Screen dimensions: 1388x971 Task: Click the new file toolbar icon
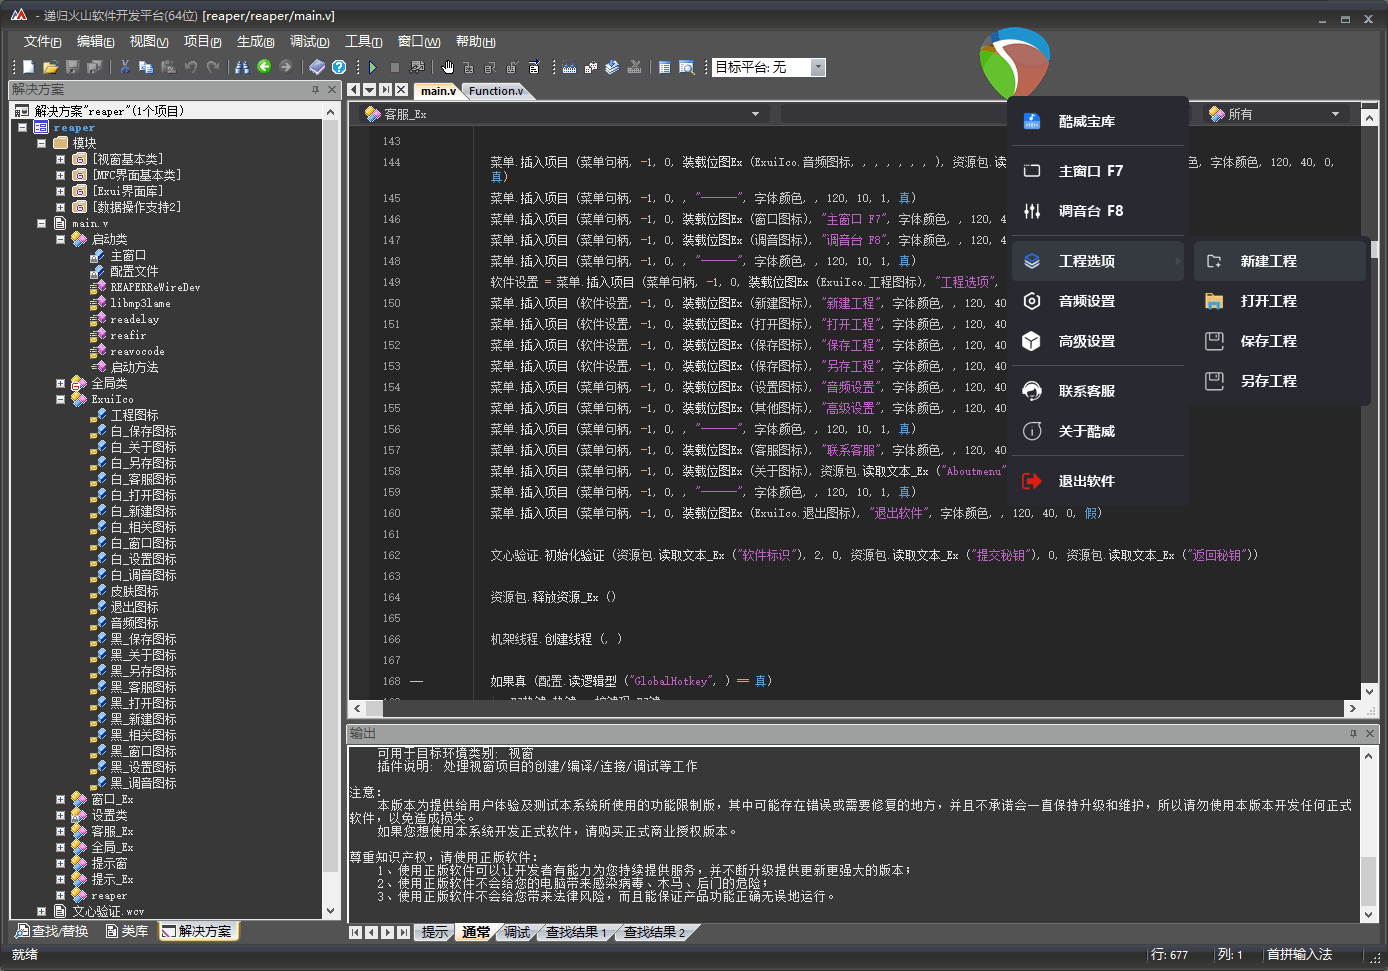[x=29, y=67]
